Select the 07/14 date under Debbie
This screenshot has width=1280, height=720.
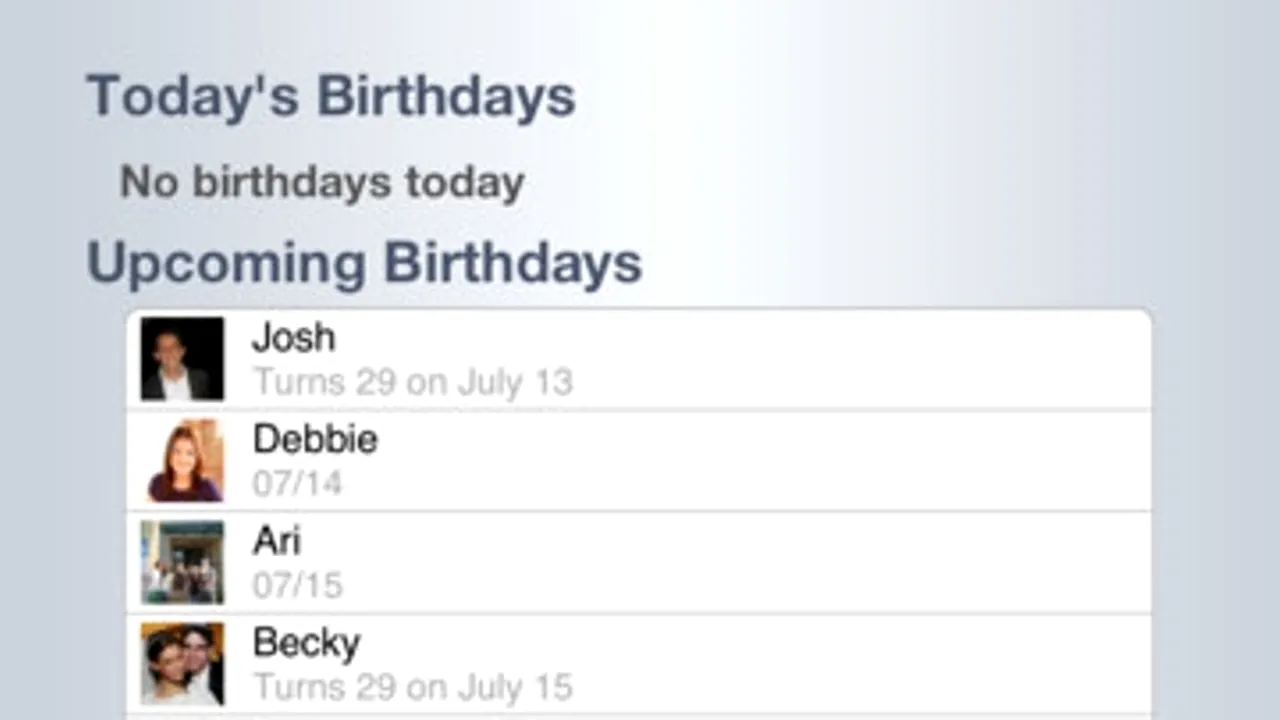pyautogui.click(x=297, y=484)
